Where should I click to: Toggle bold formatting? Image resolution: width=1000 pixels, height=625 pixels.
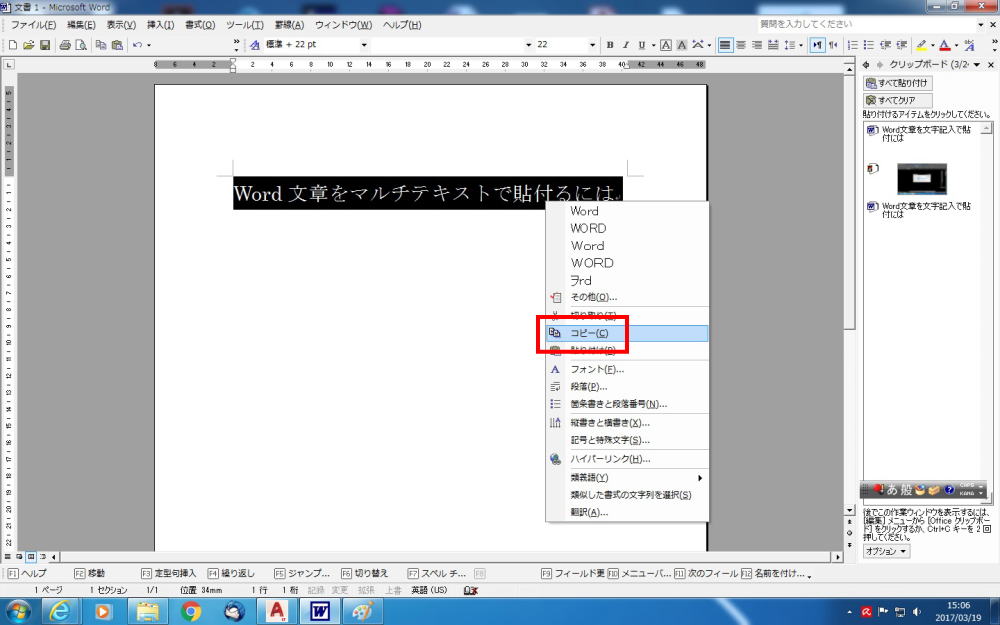610,45
